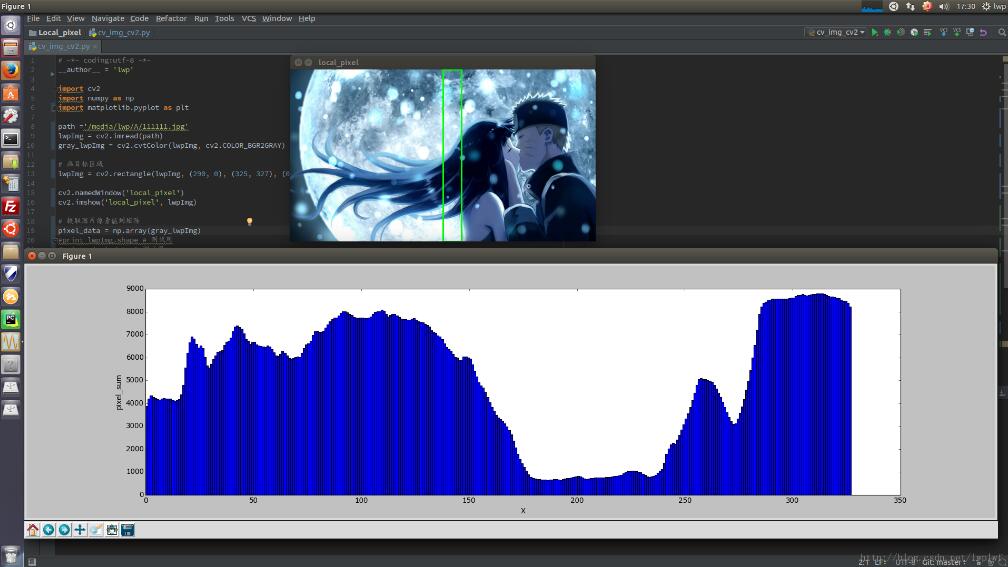Open the Refactor menu
1008x567 pixels.
(x=171, y=19)
